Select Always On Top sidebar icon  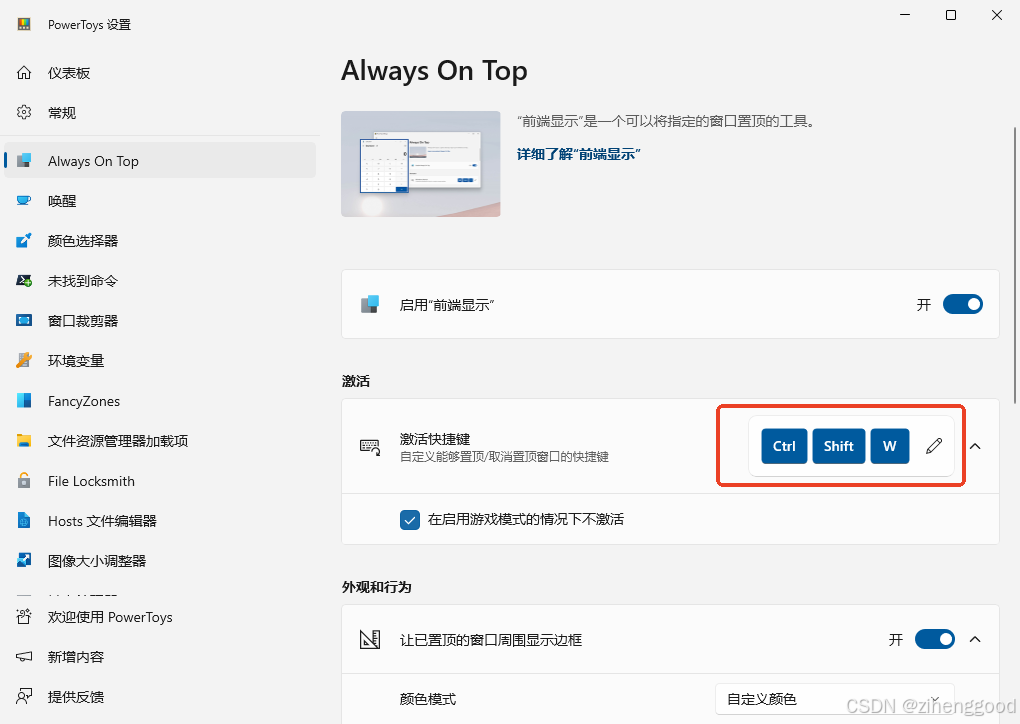(24, 161)
